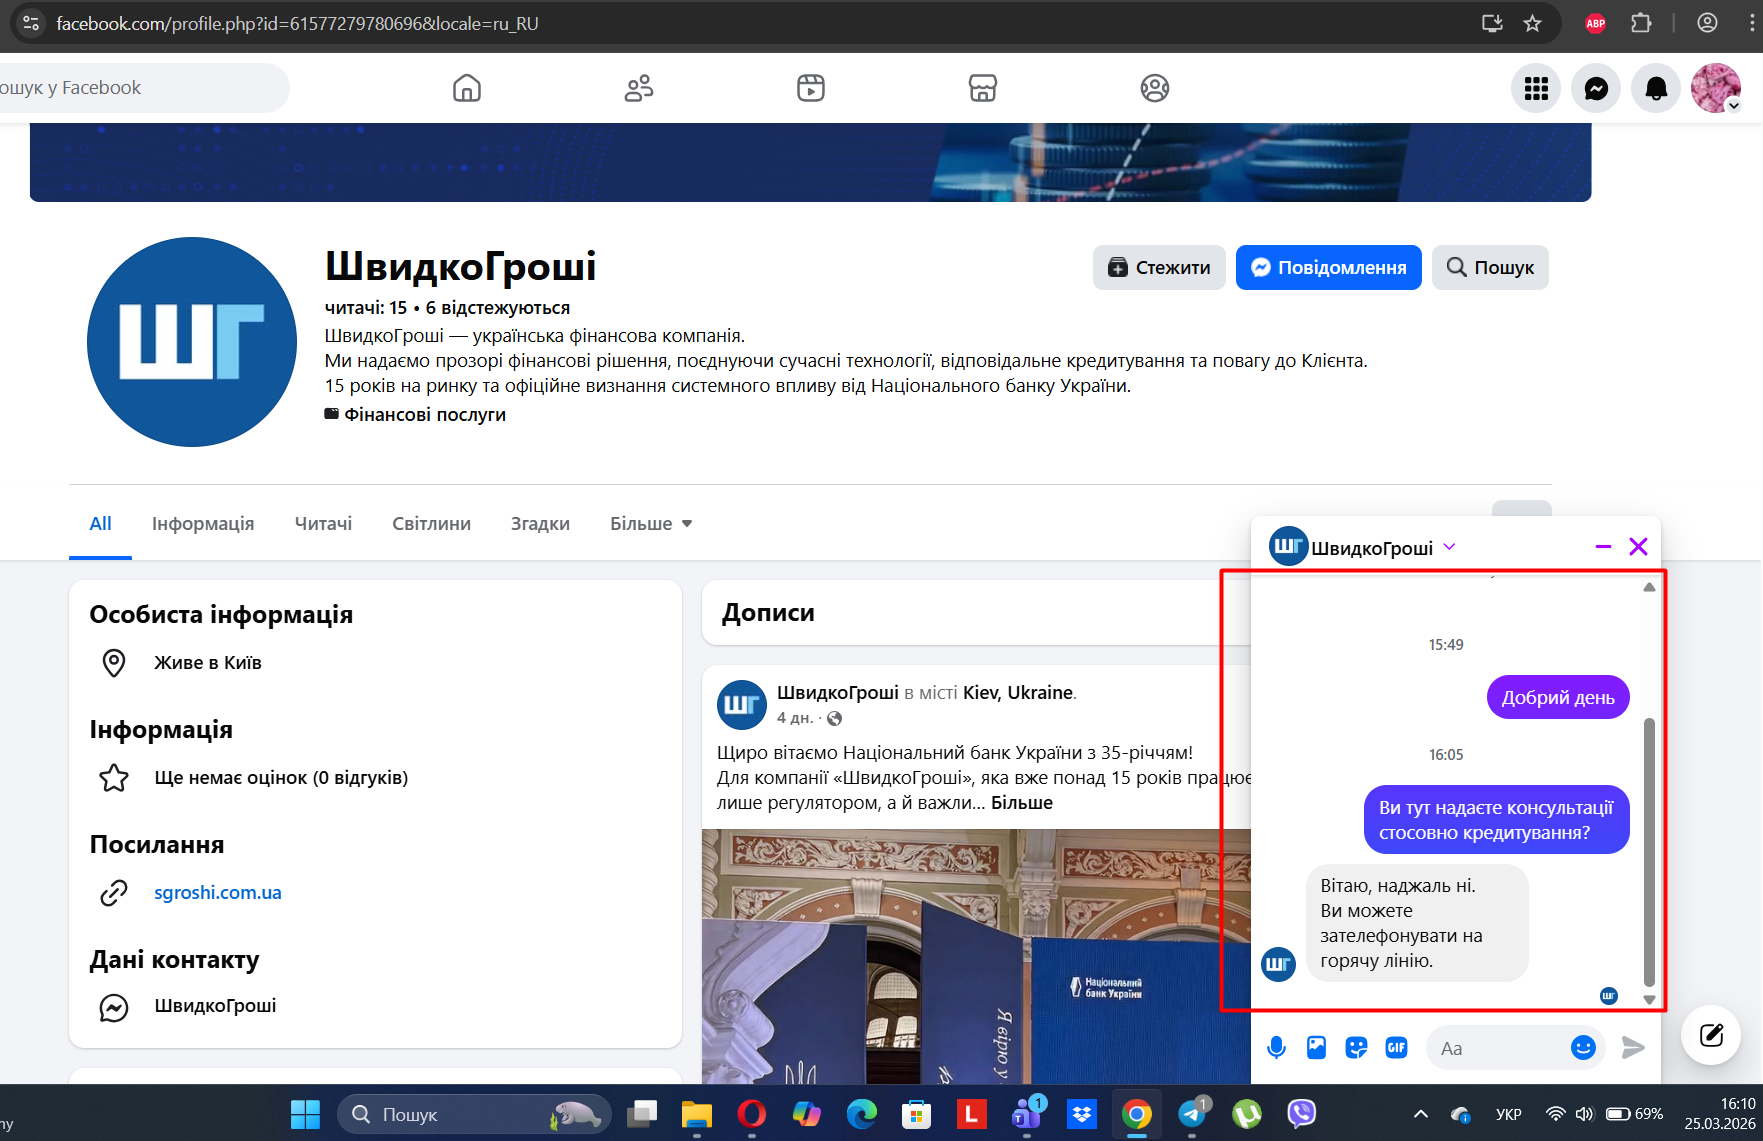This screenshot has height=1141, width=1763.
Task: Expand the ШвидкоГроші chat settings chevron
Action: [1450, 546]
